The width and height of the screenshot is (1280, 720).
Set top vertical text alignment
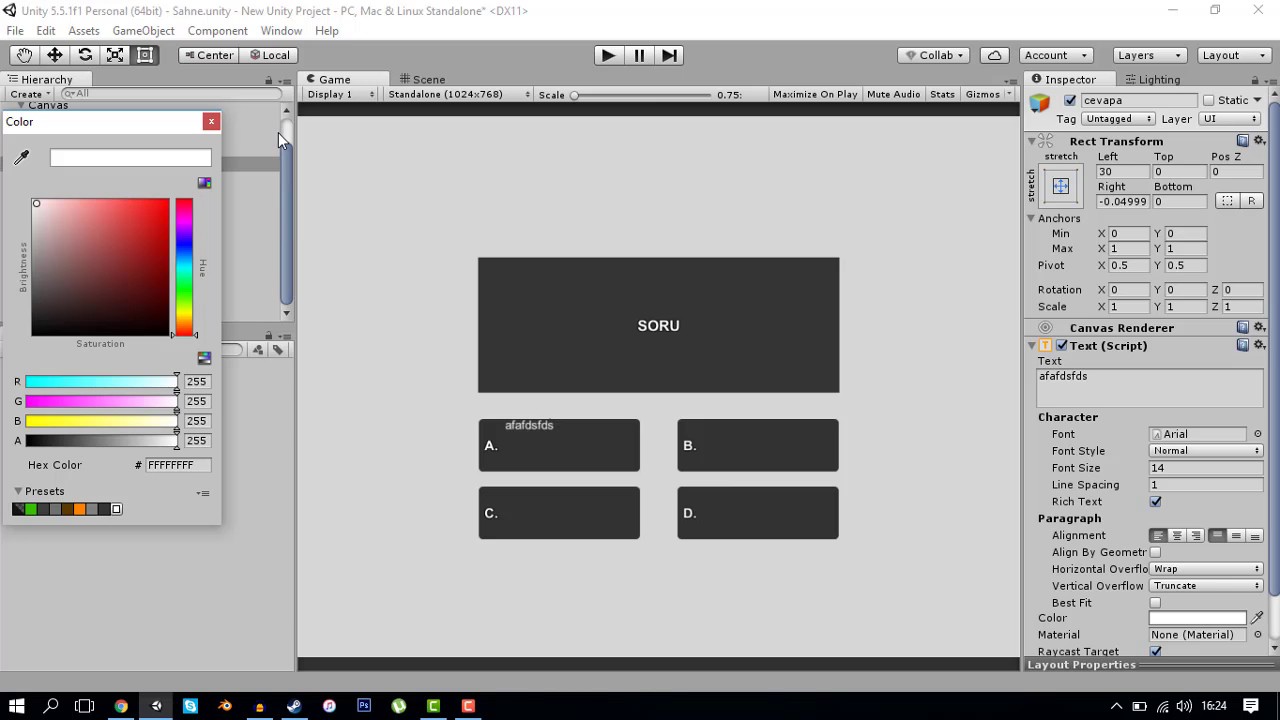[1217, 536]
